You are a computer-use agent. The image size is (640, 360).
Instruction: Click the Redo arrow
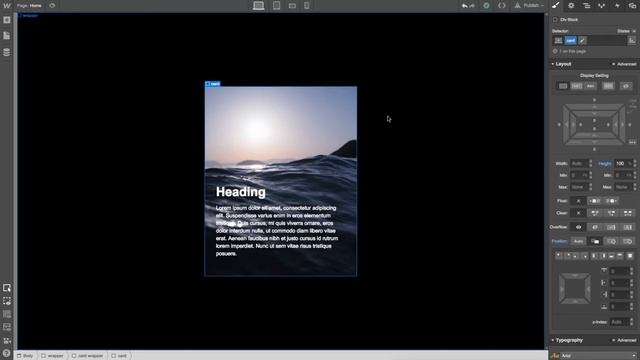tap(472, 6)
